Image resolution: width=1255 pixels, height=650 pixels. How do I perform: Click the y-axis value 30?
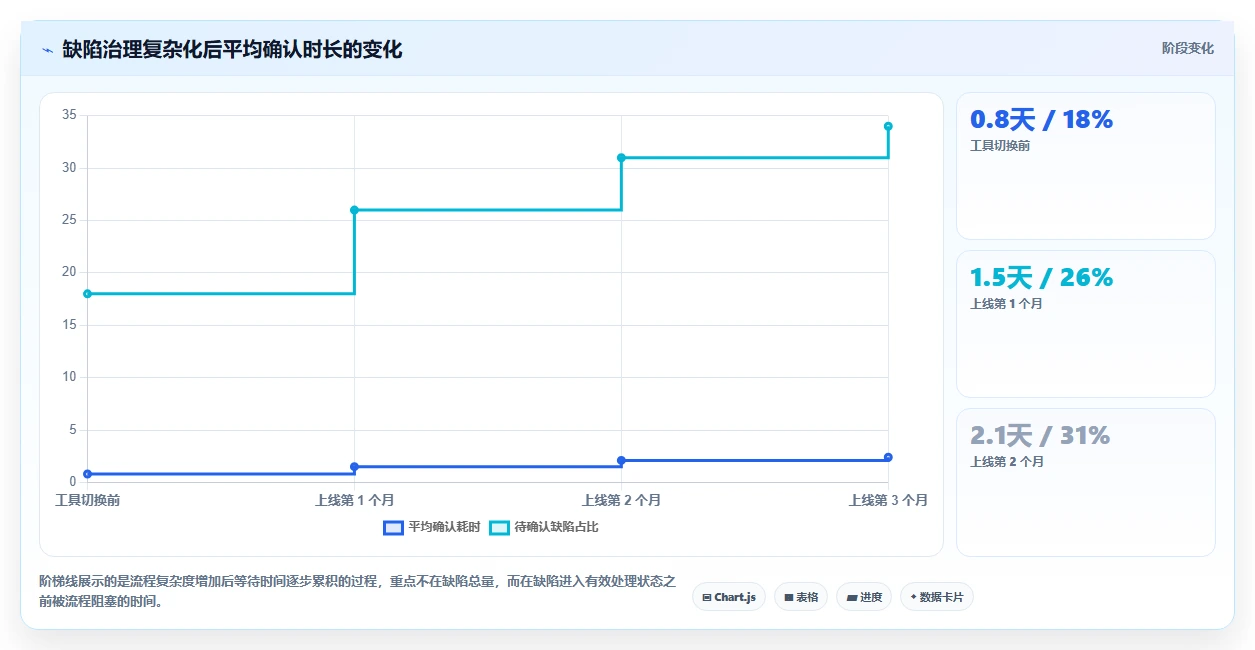pyautogui.click(x=70, y=167)
